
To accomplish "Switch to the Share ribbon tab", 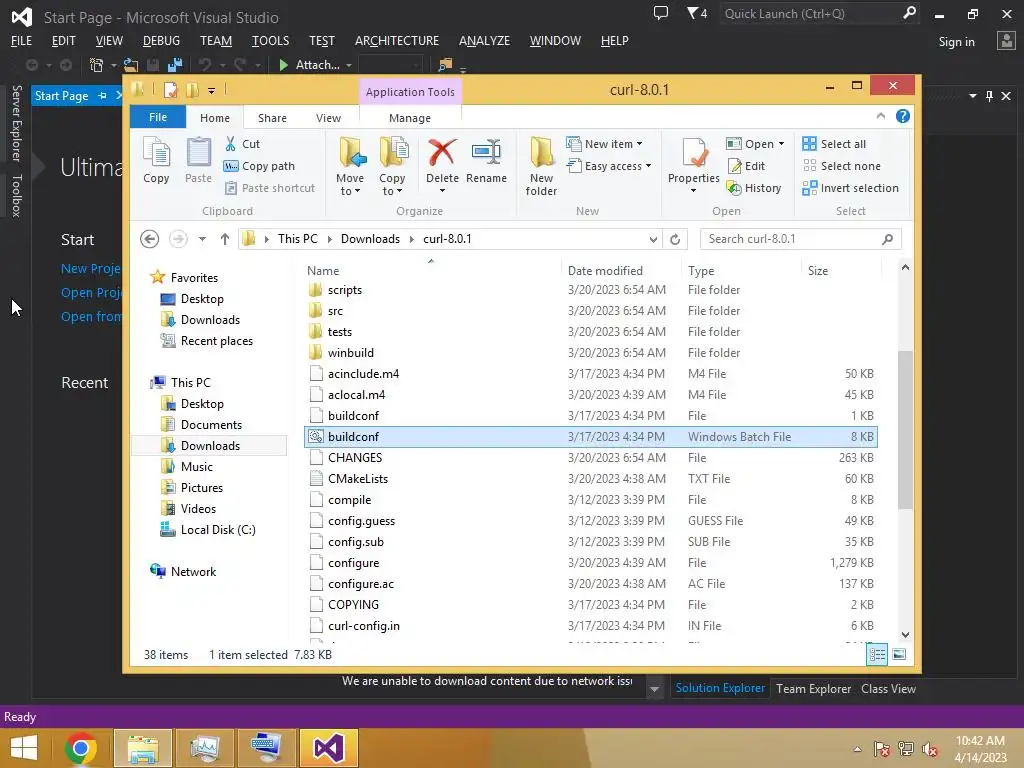I will coord(272,118).
